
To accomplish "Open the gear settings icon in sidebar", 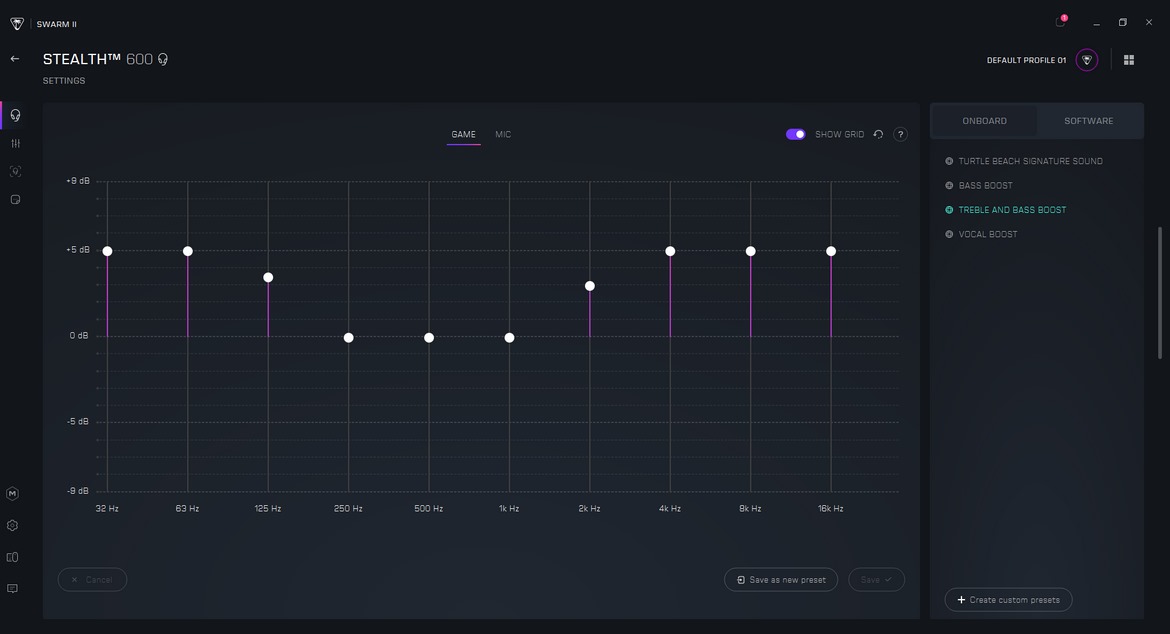I will pos(13,525).
